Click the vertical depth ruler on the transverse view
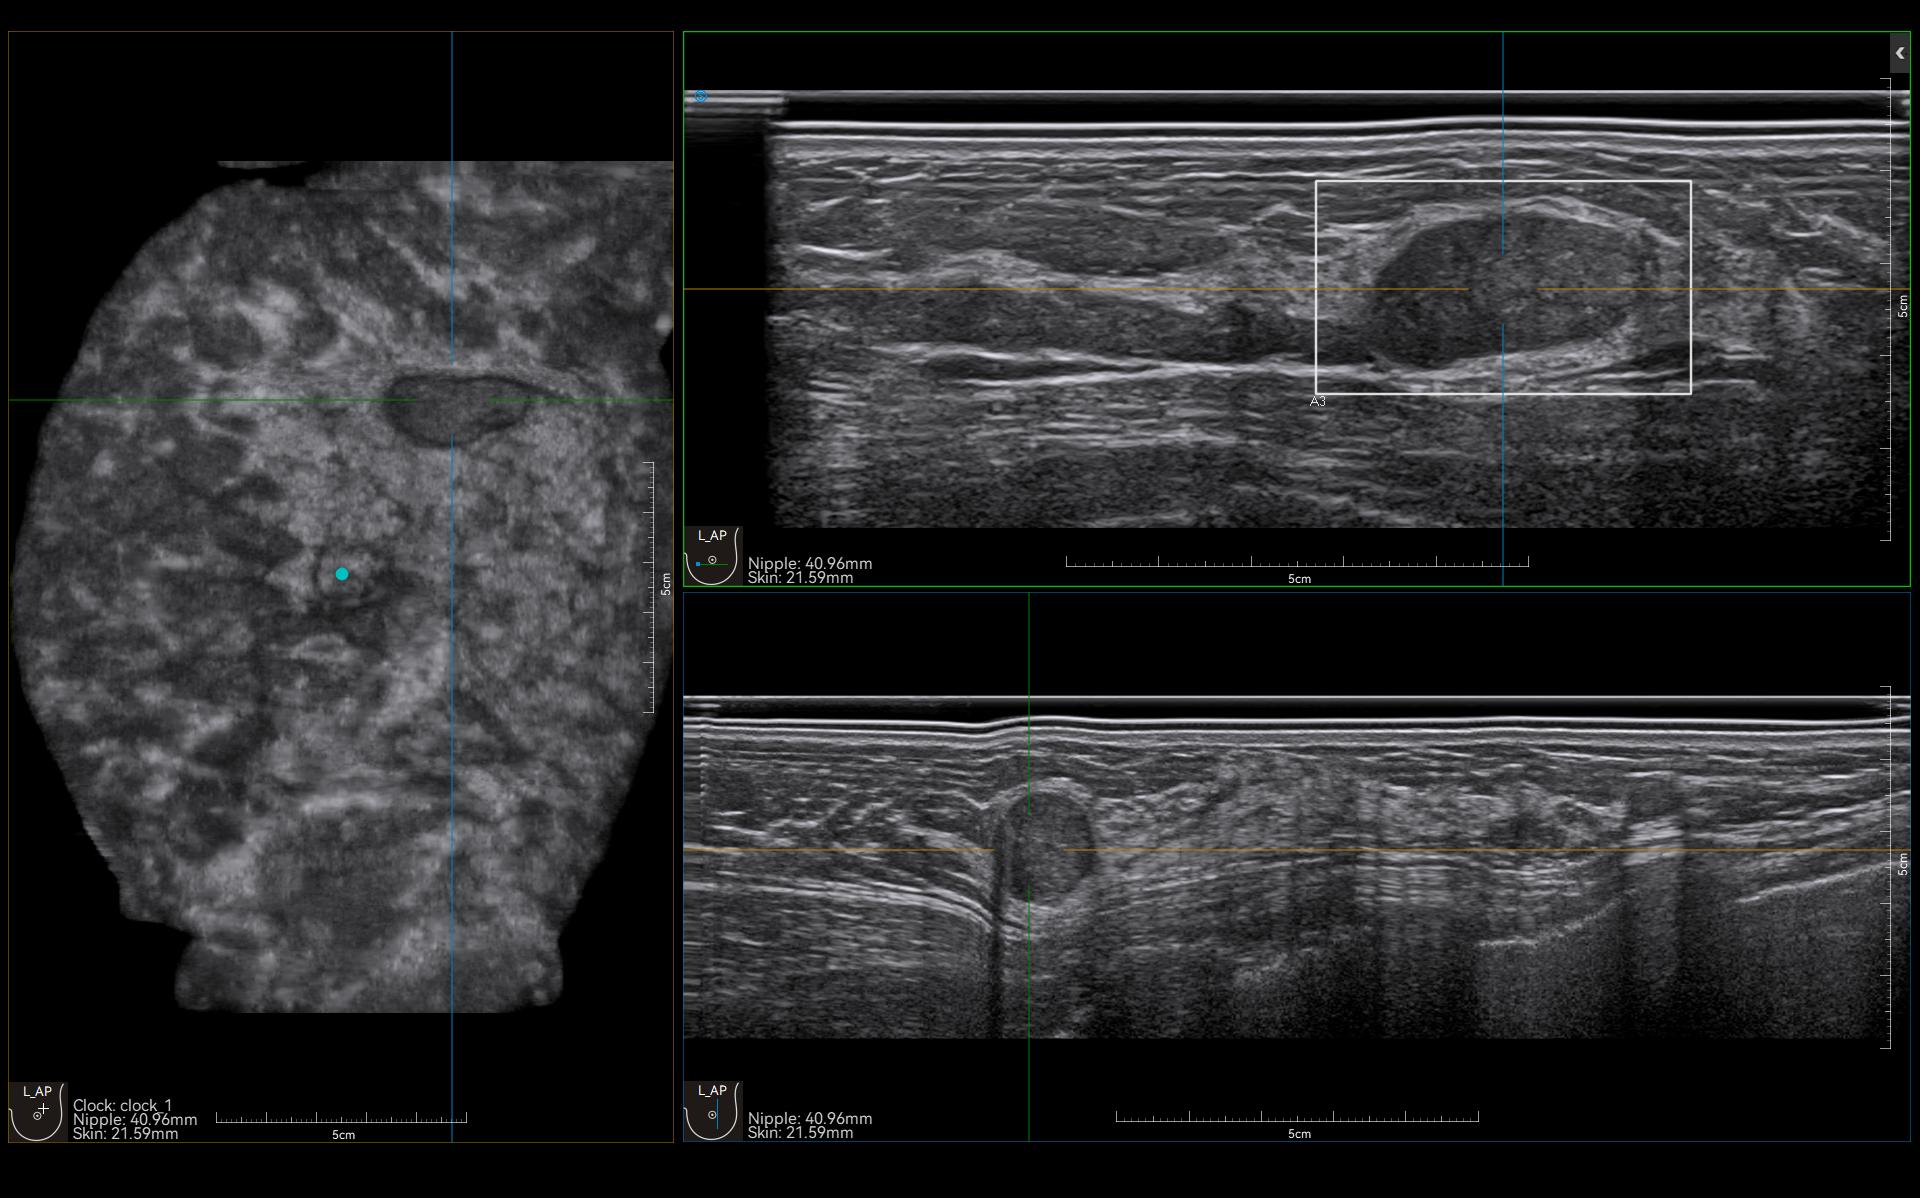 point(1887,310)
